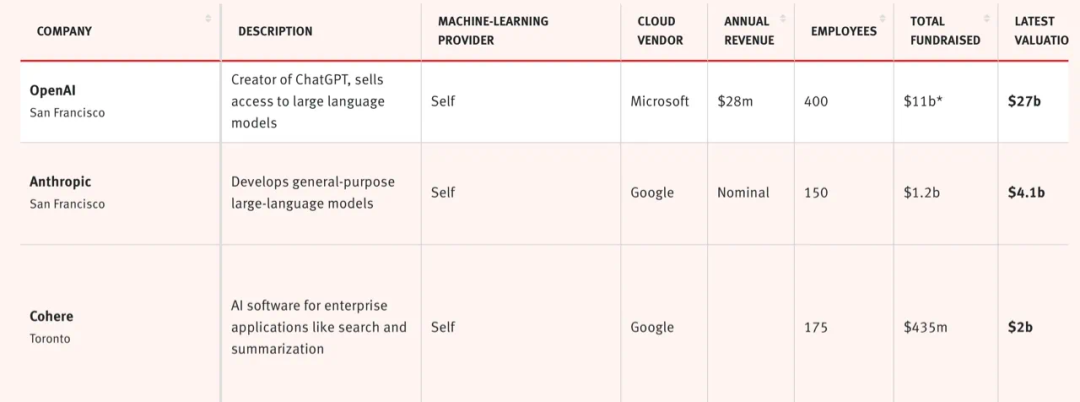Screen dimensions: 1080x402
Task: Click OpenAI's $27b valuation cell
Action: pyautogui.click(x=1025, y=101)
